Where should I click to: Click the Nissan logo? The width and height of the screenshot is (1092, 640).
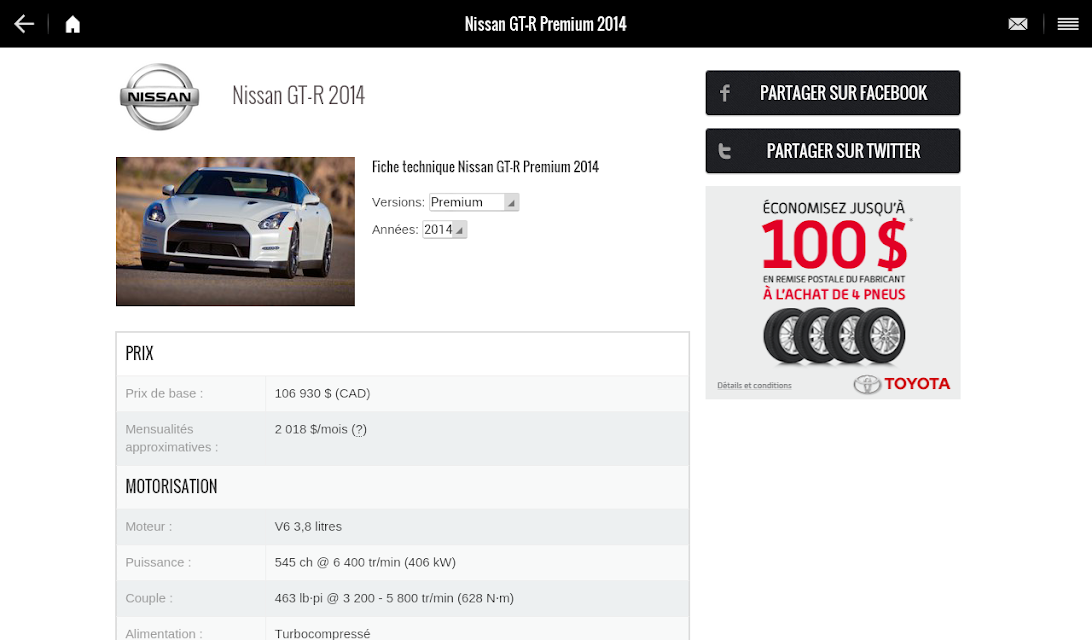tap(159, 97)
